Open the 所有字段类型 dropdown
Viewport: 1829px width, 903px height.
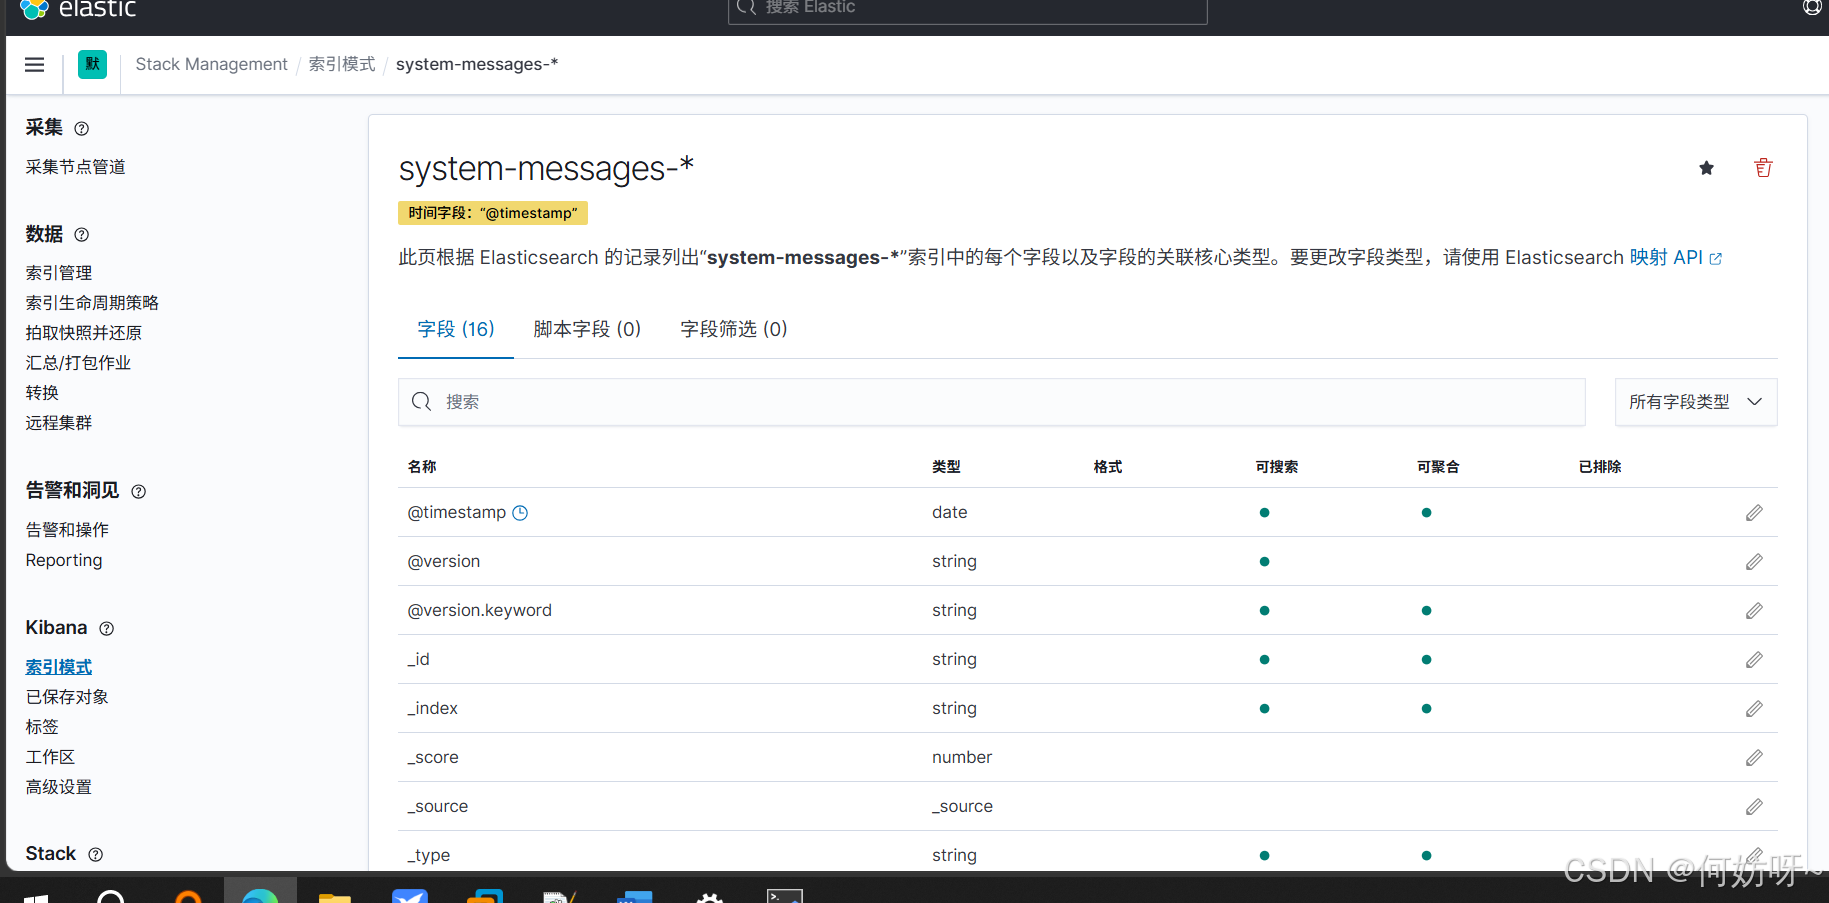click(x=1696, y=402)
